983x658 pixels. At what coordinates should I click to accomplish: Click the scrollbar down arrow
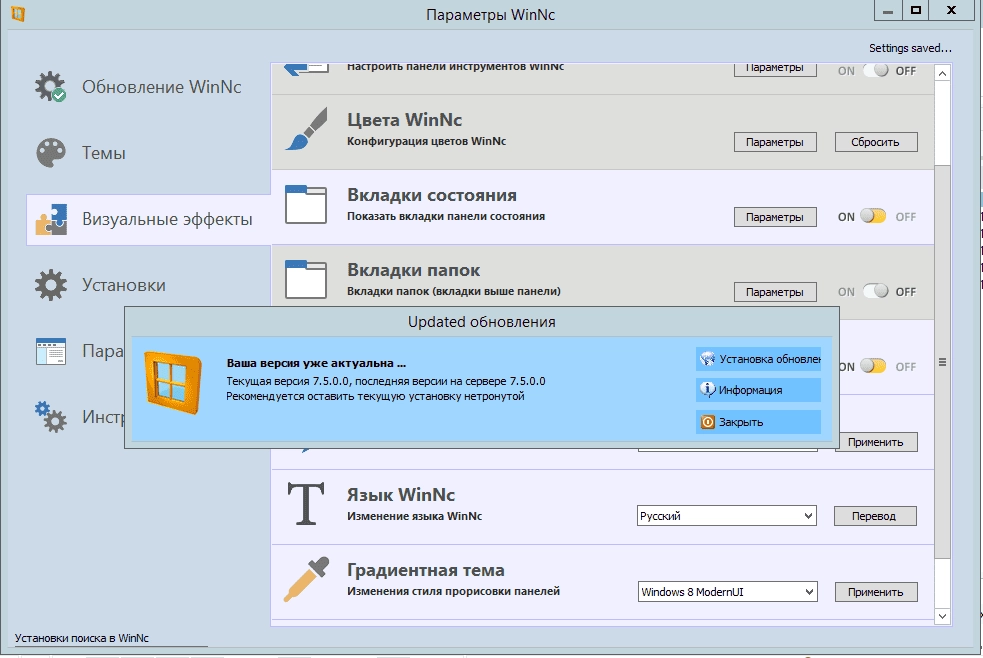(942, 616)
